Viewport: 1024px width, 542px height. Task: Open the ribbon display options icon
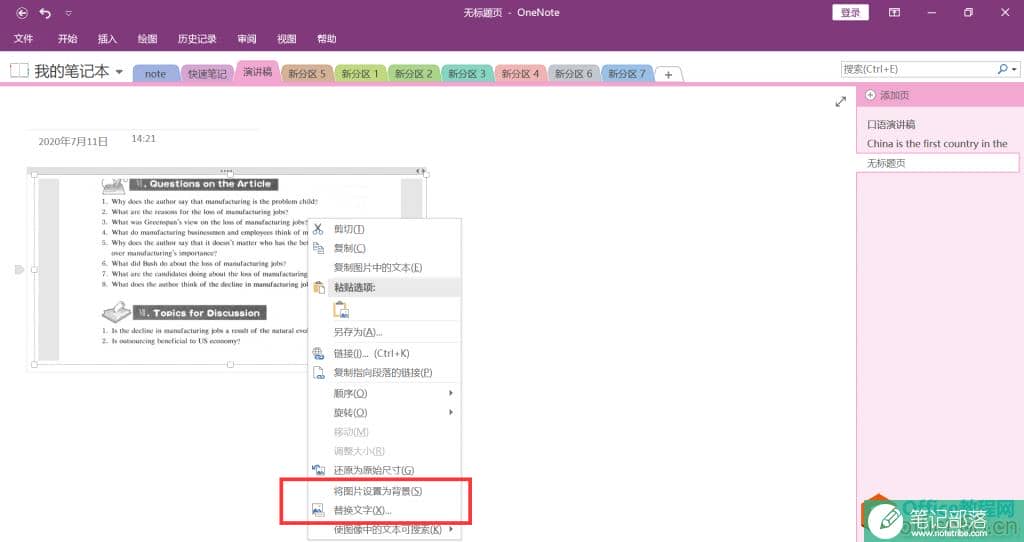coord(895,12)
